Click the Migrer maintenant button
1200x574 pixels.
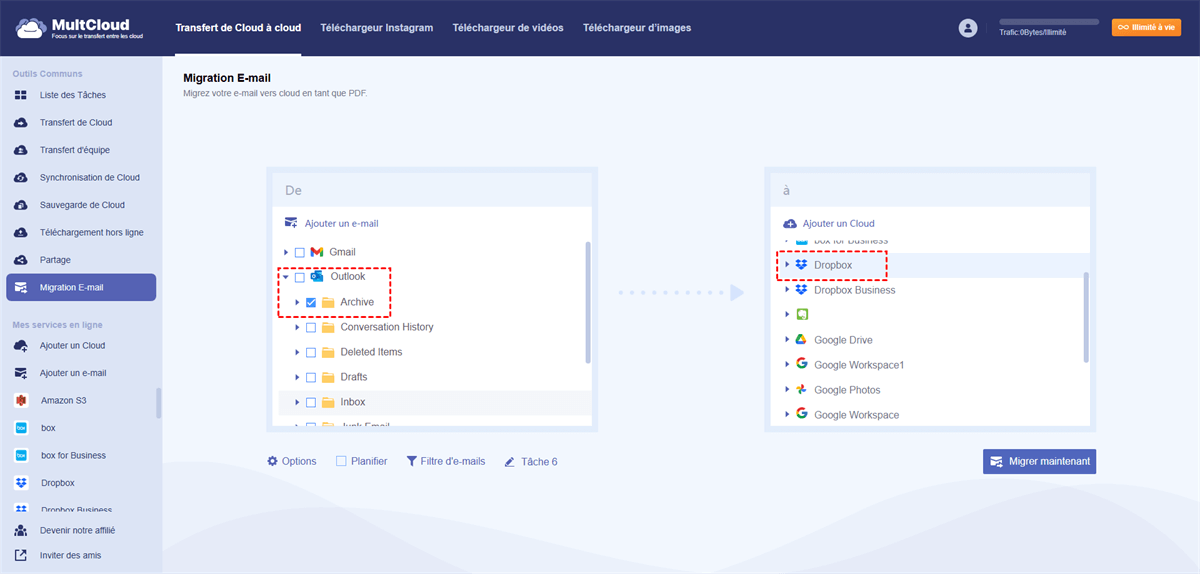click(1039, 461)
